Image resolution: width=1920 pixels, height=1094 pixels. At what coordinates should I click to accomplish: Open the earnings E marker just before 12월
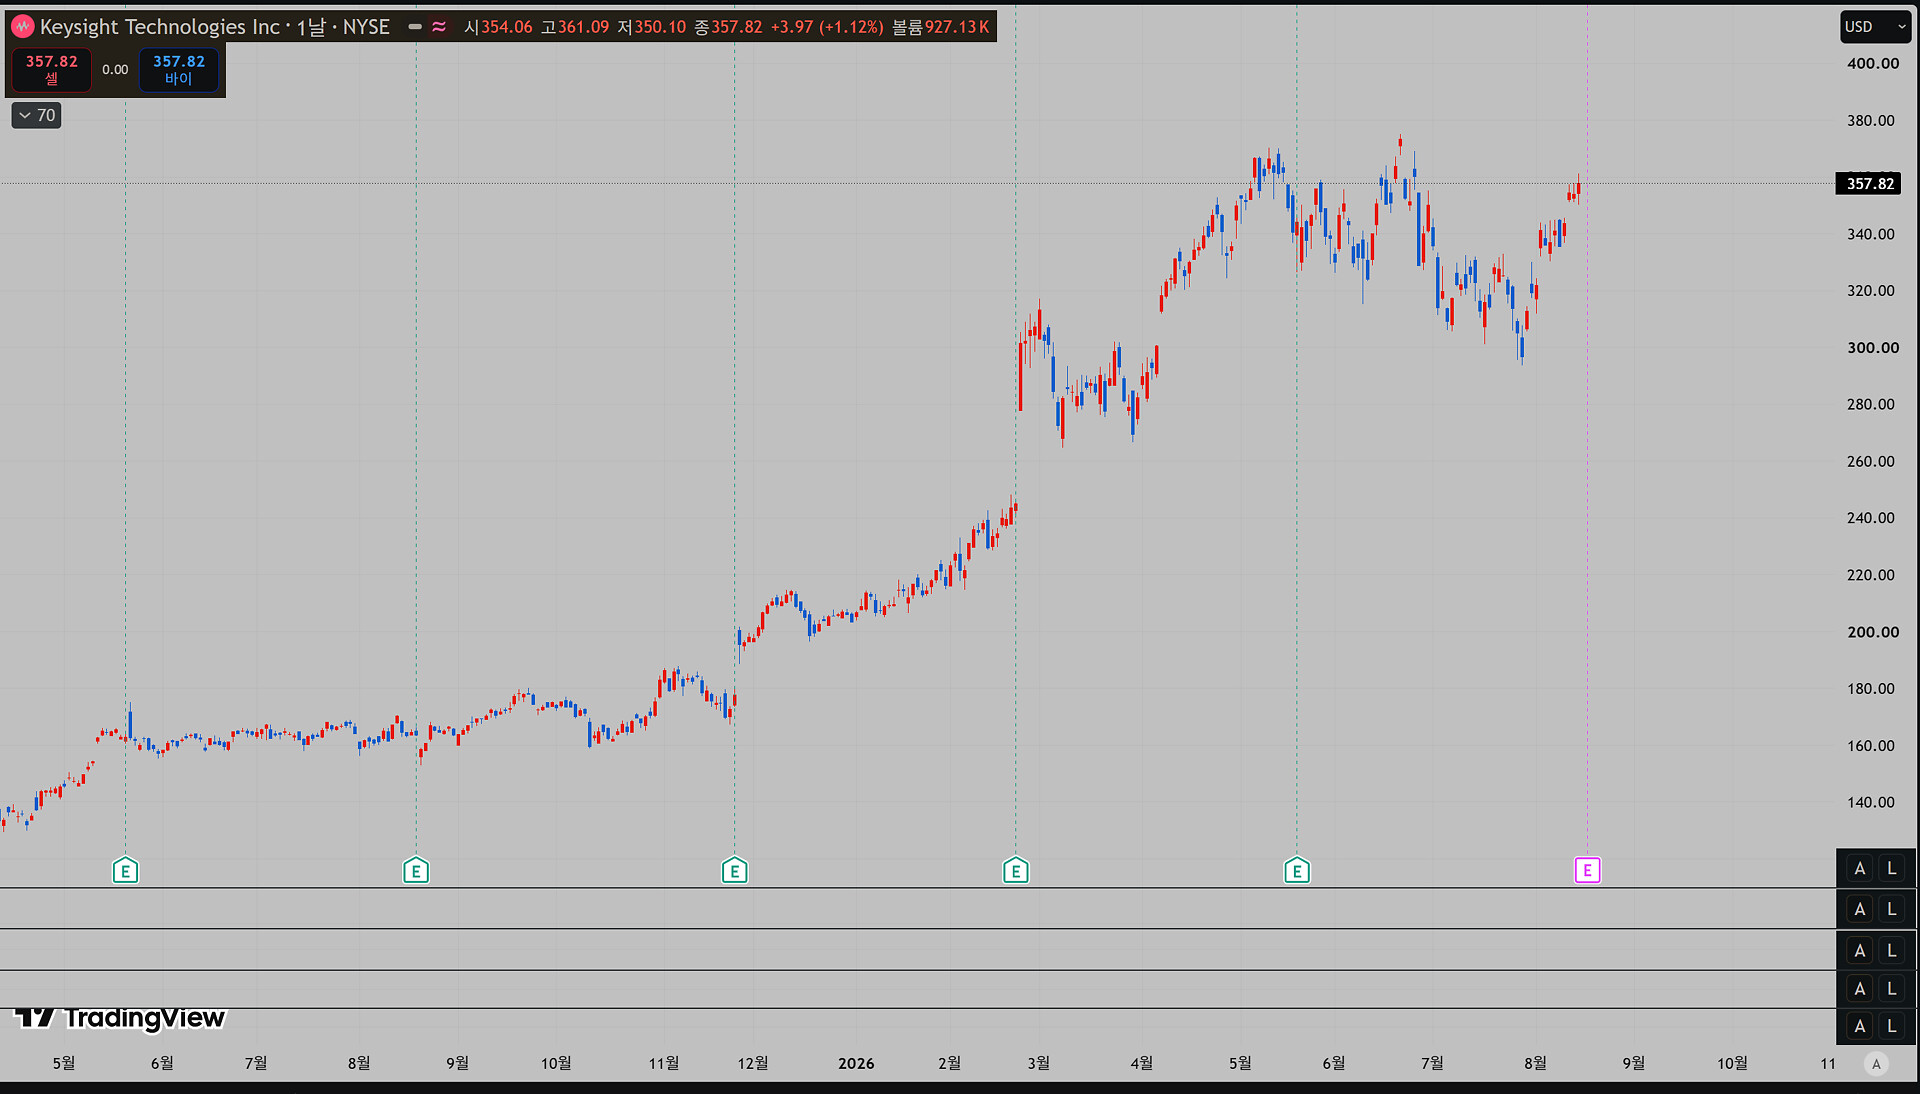point(734,871)
